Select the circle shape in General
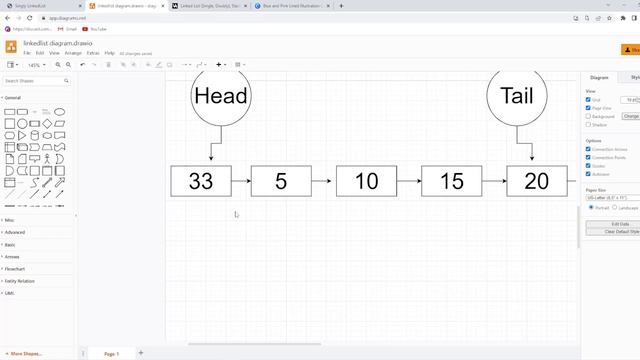Image resolution: width=640 pixels, height=360 pixels. point(22,124)
